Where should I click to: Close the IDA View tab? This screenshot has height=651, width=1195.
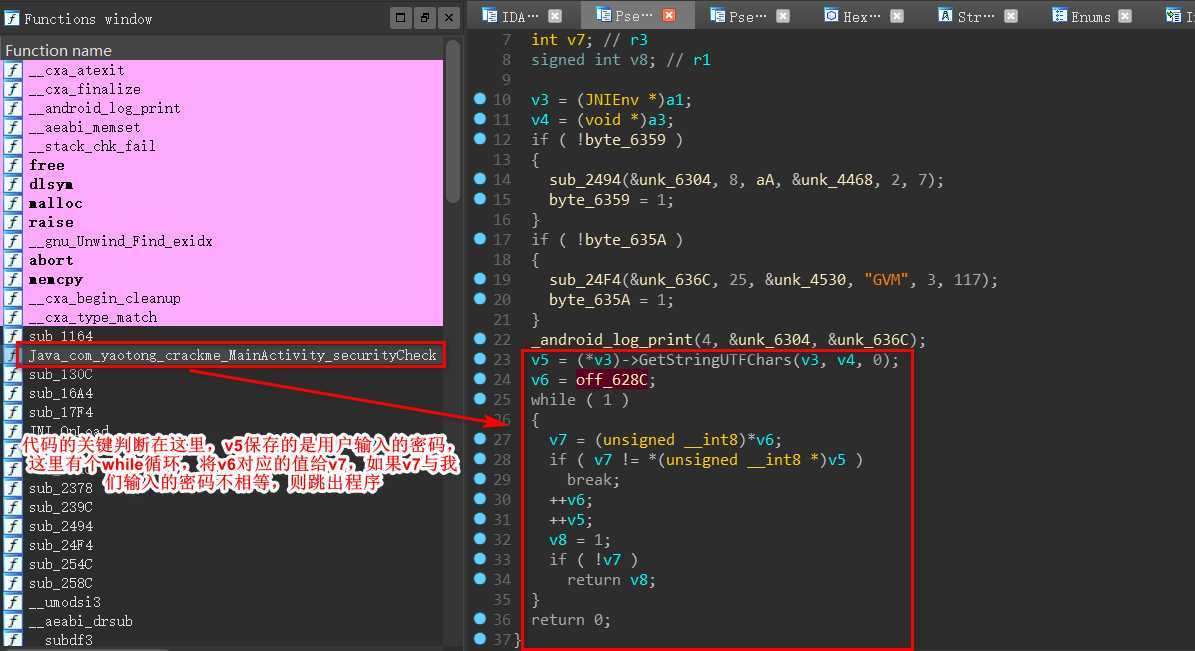click(x=555, y=16)
